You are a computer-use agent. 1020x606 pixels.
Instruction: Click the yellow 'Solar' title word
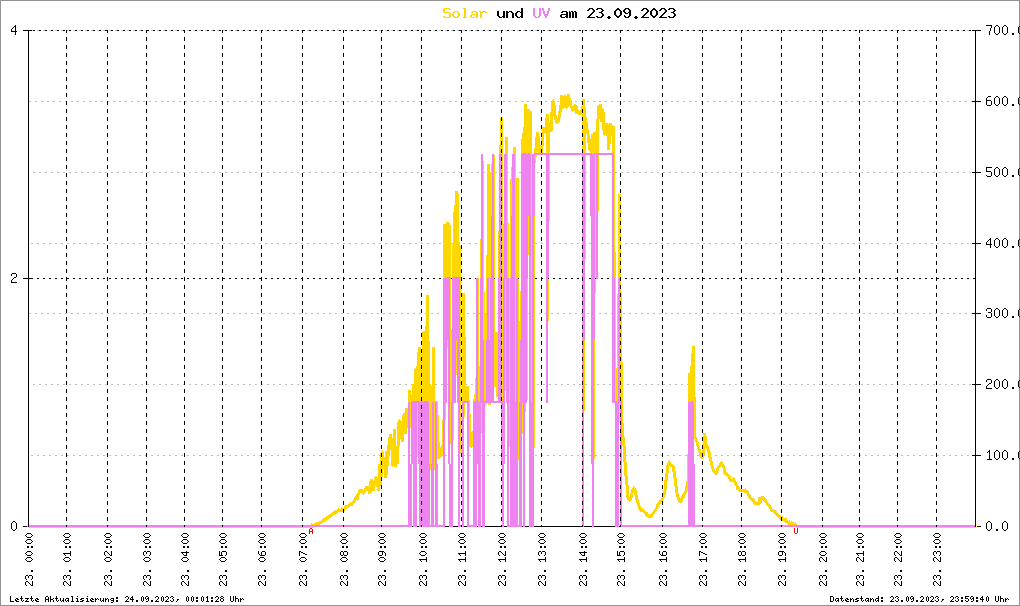coord(464,13)
